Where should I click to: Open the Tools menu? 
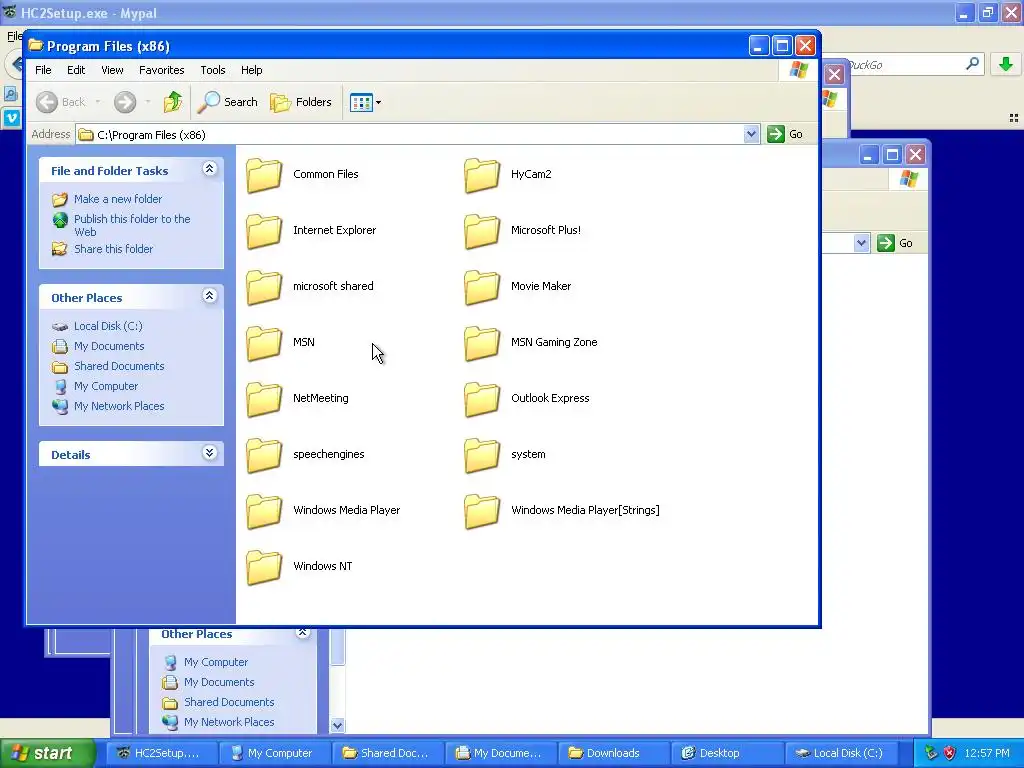pos(213,70)
